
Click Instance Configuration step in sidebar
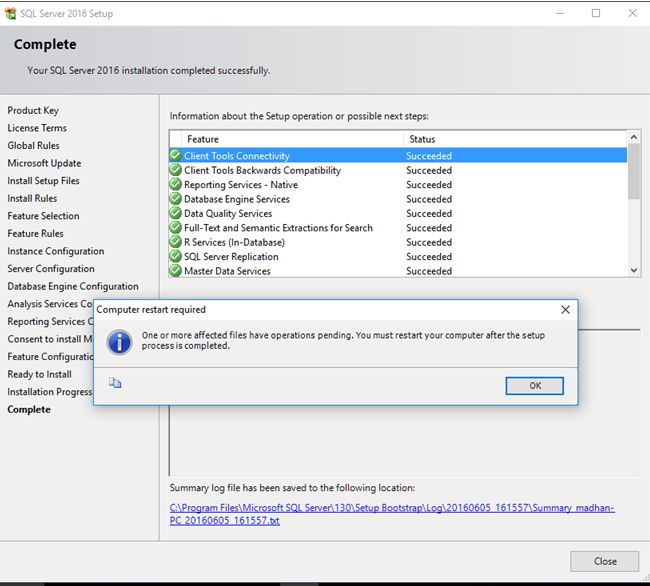56,252
